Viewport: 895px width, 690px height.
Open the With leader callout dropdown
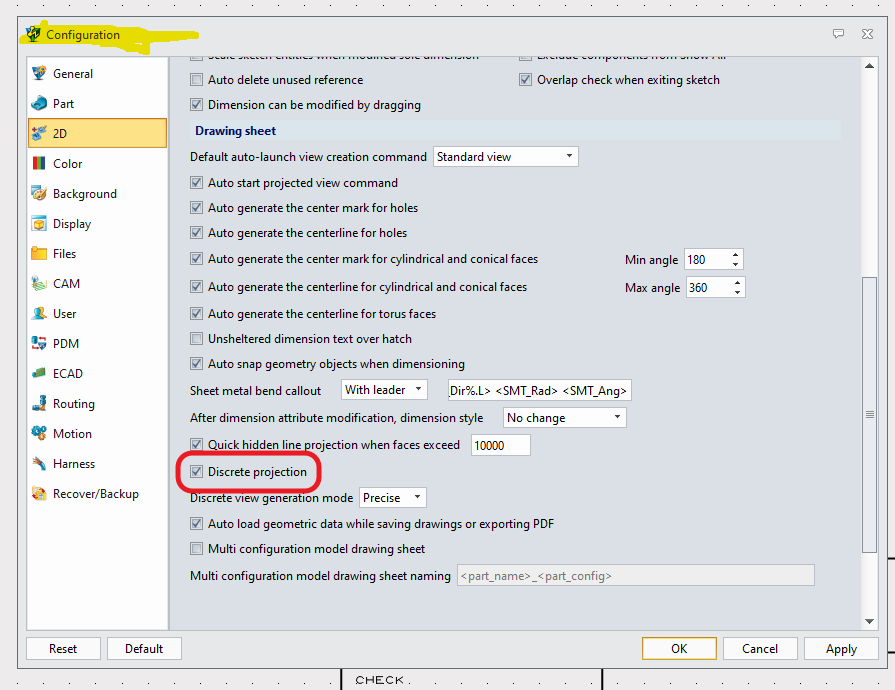(x=384, y=390)
